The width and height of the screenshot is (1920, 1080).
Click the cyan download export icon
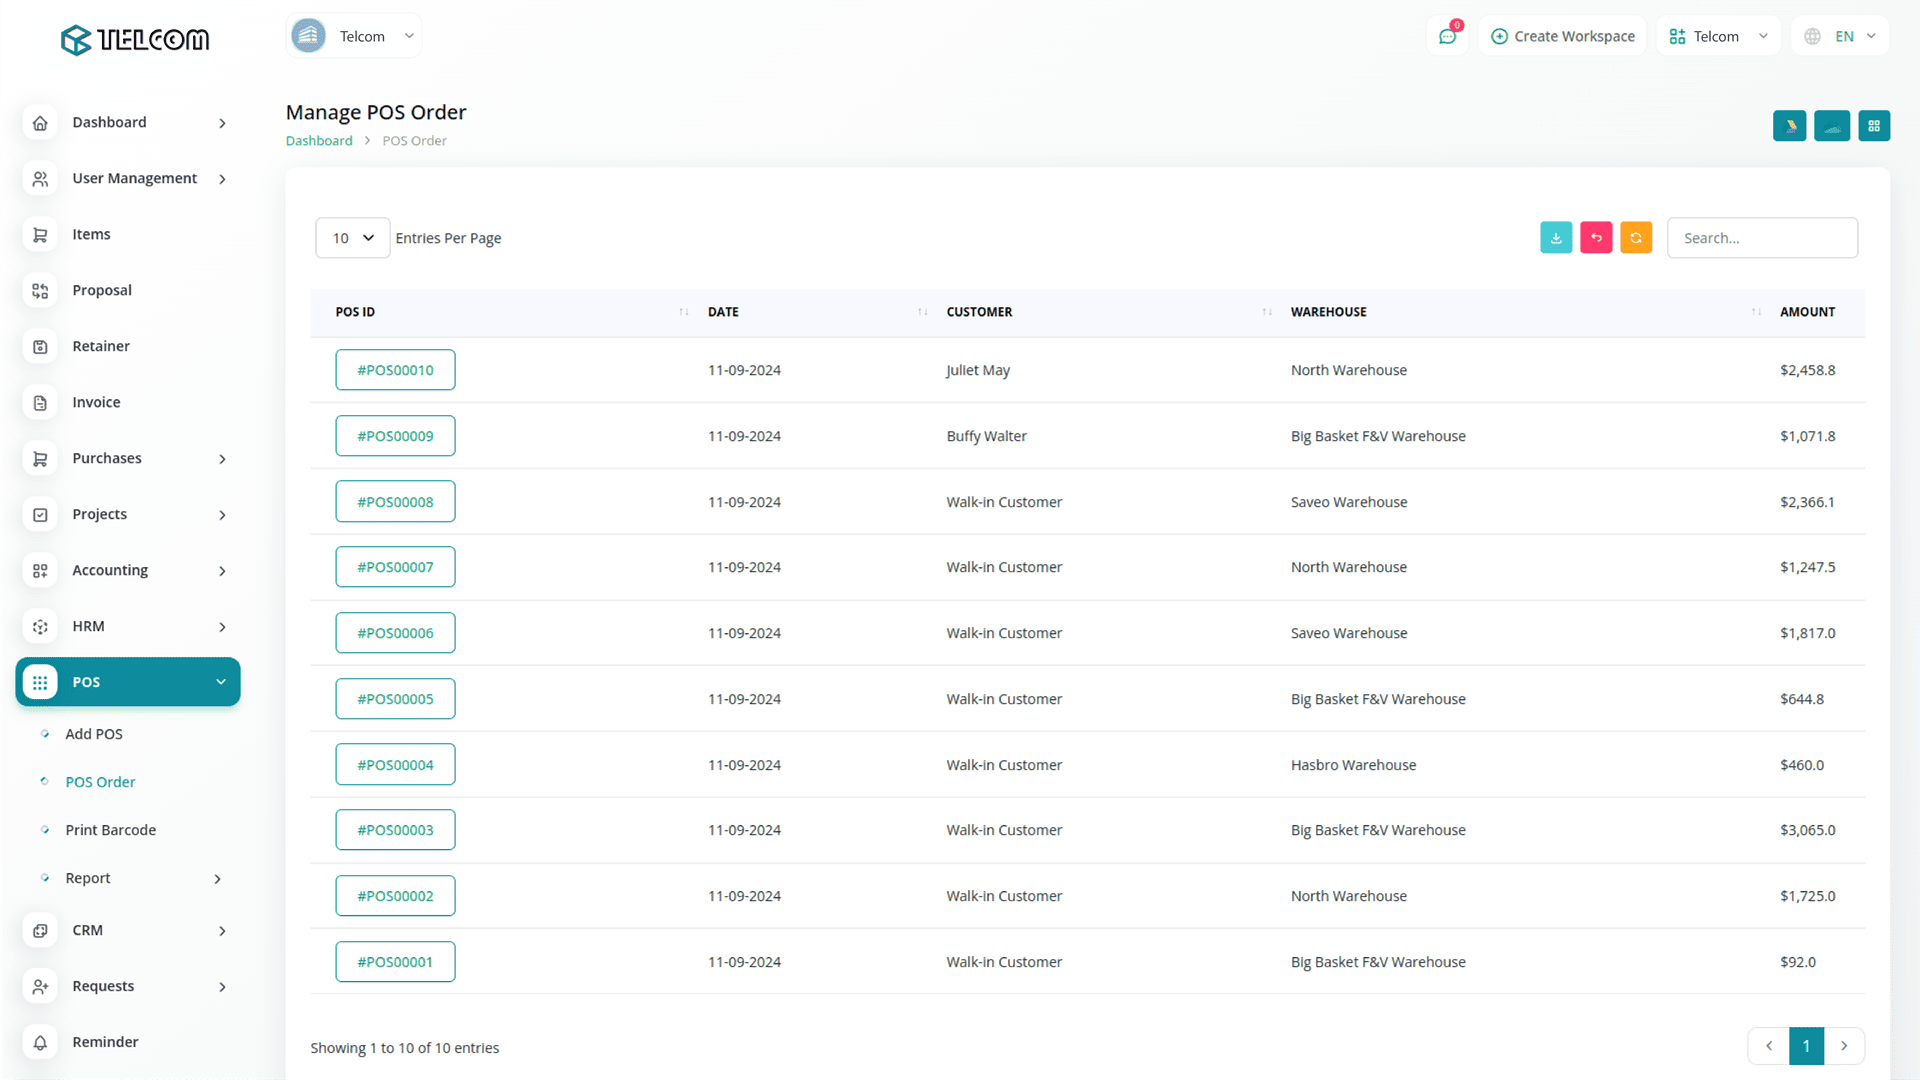tap(1556, 238)
